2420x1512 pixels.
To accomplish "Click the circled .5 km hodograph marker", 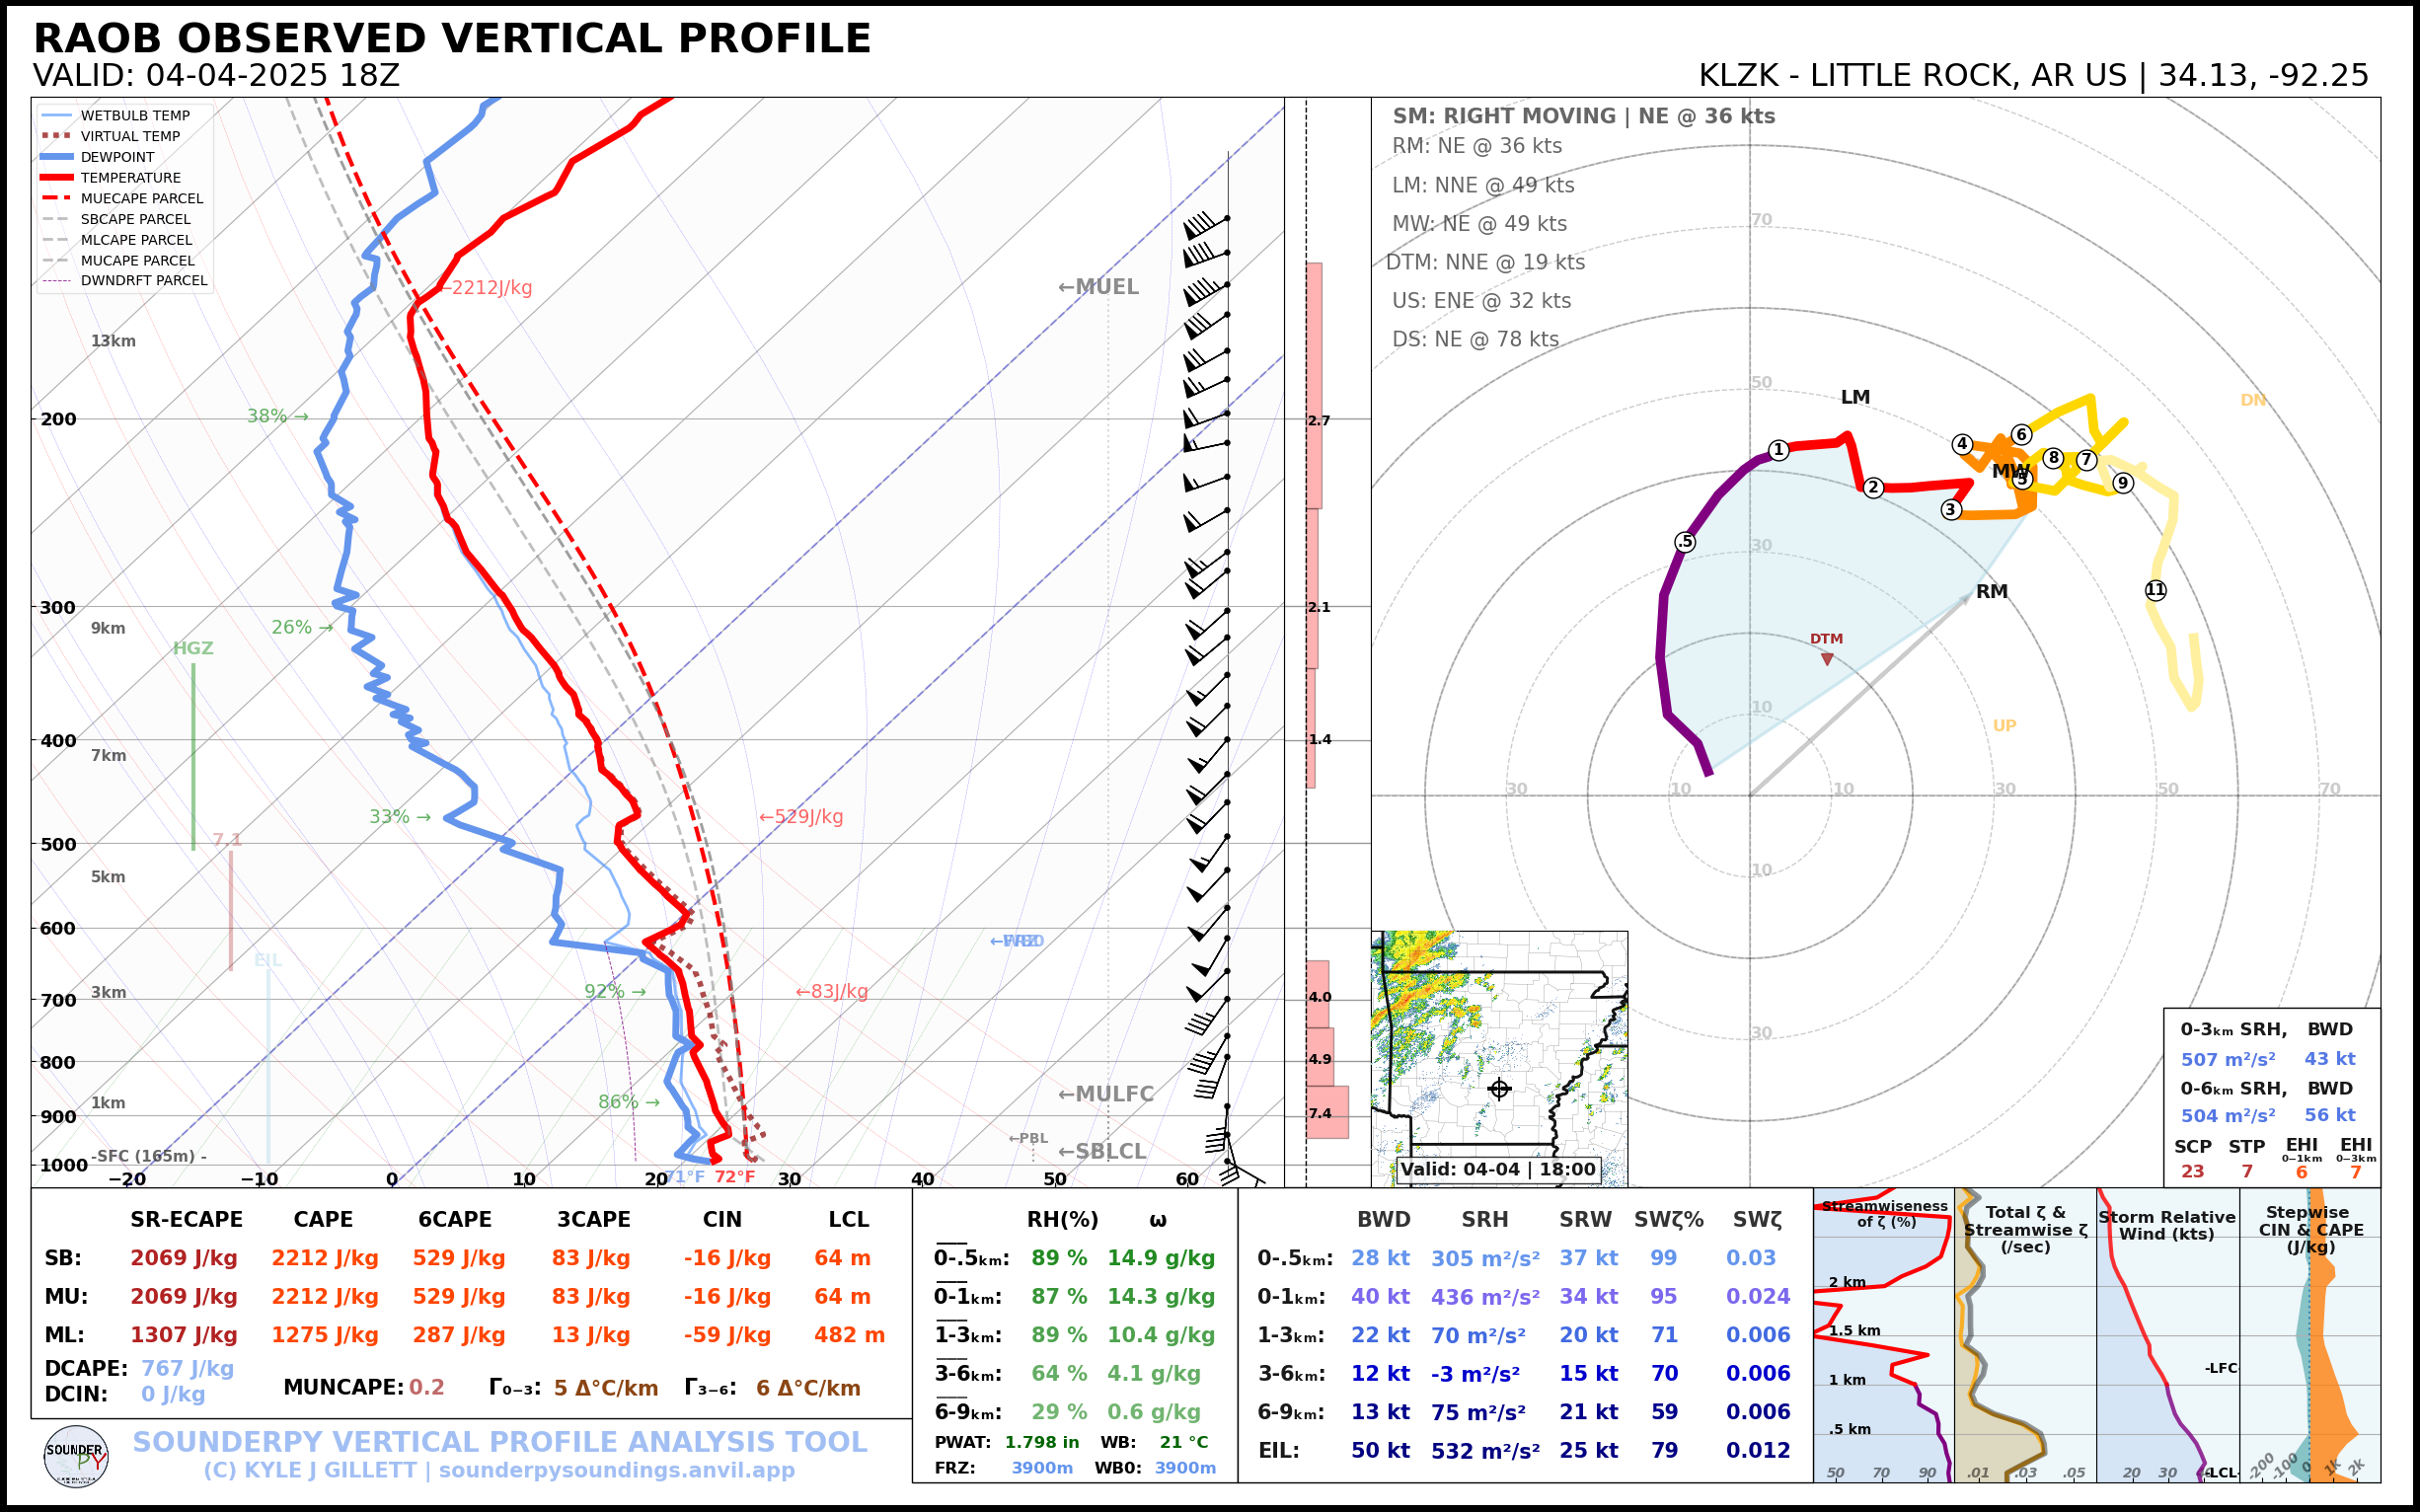I will (x=1685, y=542).
